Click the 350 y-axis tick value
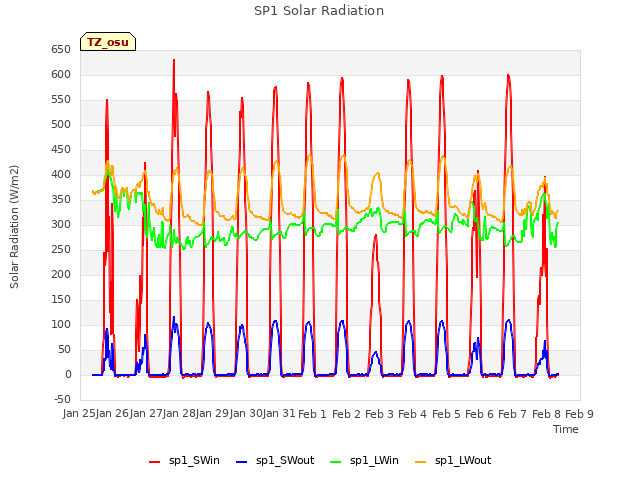 click(x=61, y=200)
